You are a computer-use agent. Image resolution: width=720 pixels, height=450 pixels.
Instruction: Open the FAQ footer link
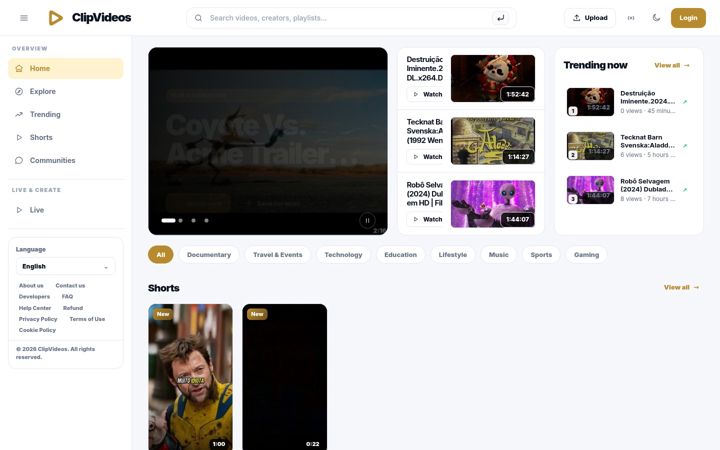pos(68,297)
